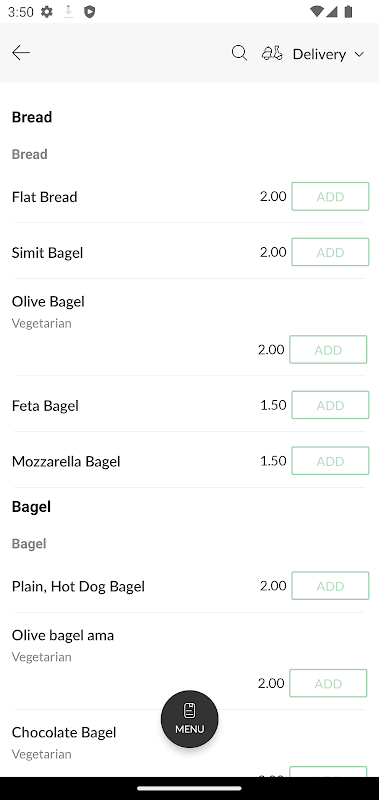379x800 pixels.
Task: Add Mozzarella Bagel to order
Action: (x=330, y=461)
